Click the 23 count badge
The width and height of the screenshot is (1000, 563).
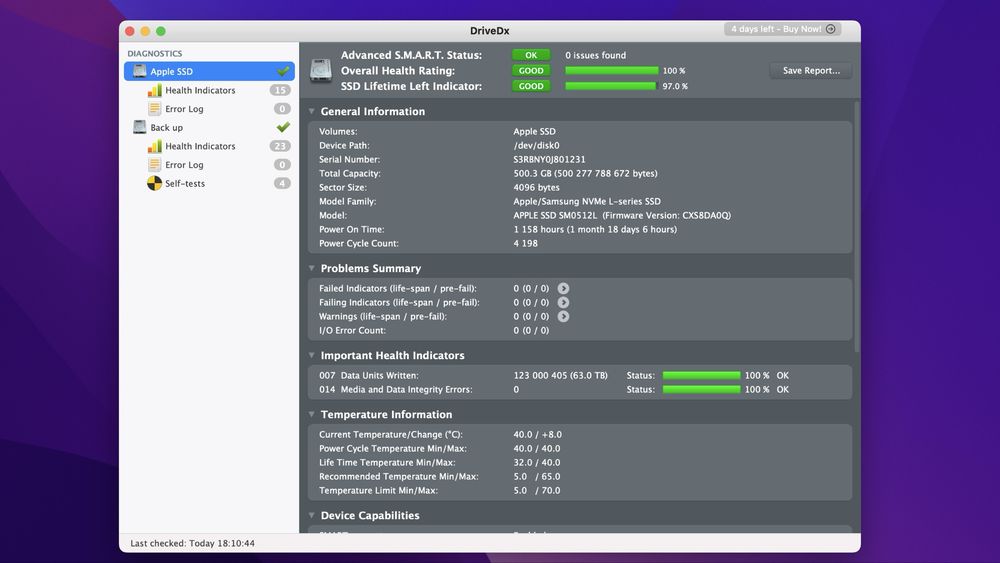coord(280,146)
